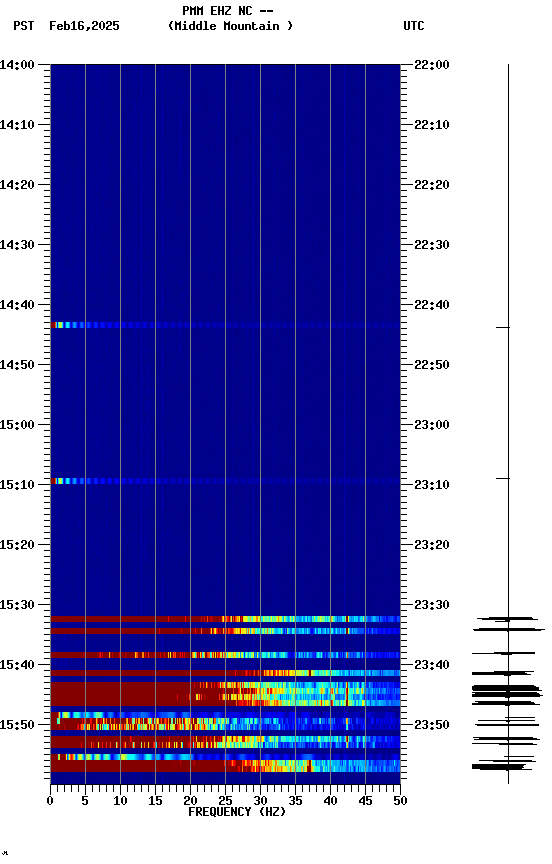
Task: Click the 'PST' timezone label
Action: point(24,26)
